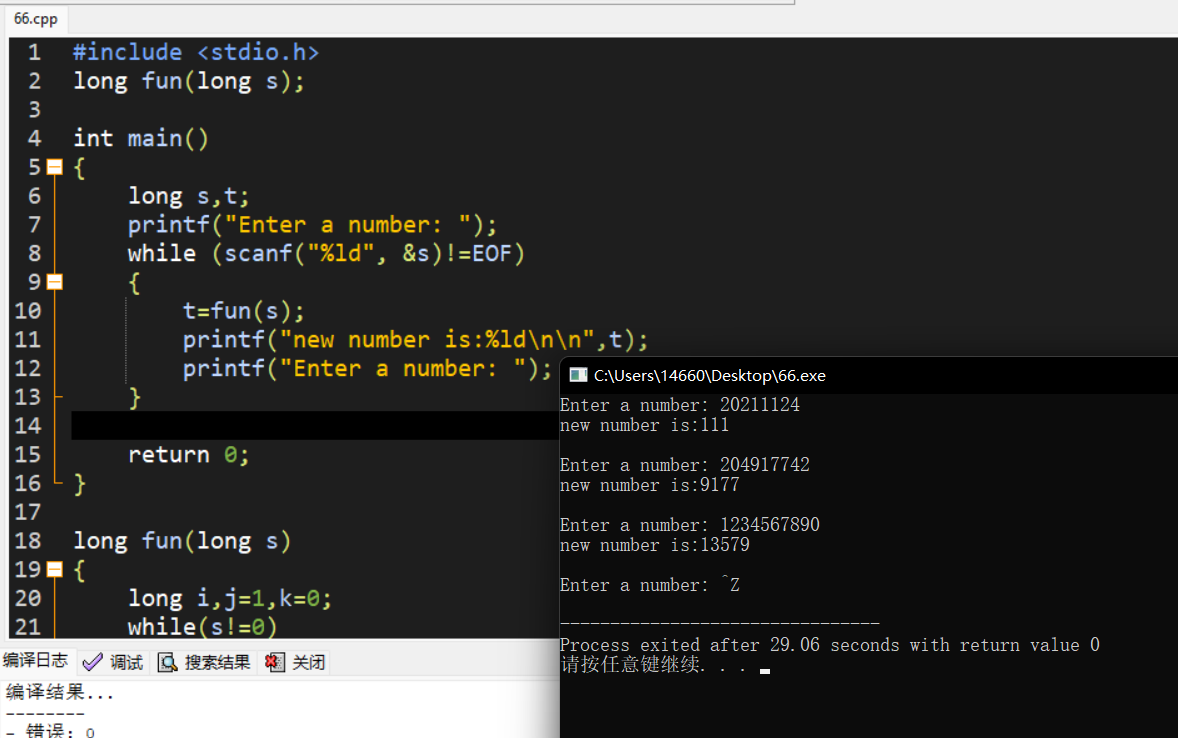Click the 'long i,j=1,k=0;' line
This screenshot has height=738, width=1178.
[x=229, y=598]
